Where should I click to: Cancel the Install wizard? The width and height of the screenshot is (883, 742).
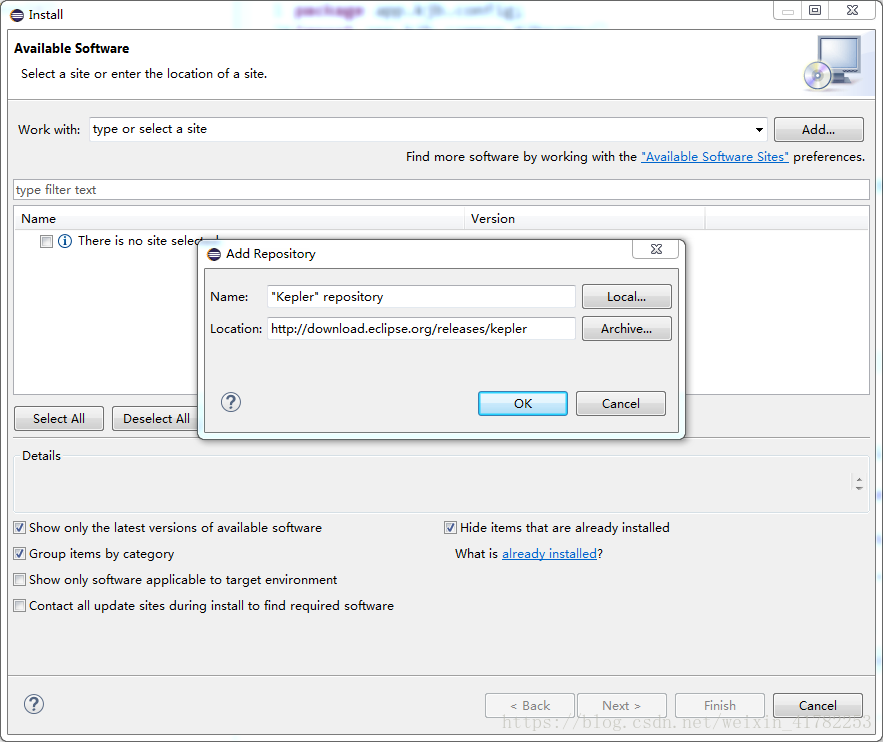click(x=818, y=705)
